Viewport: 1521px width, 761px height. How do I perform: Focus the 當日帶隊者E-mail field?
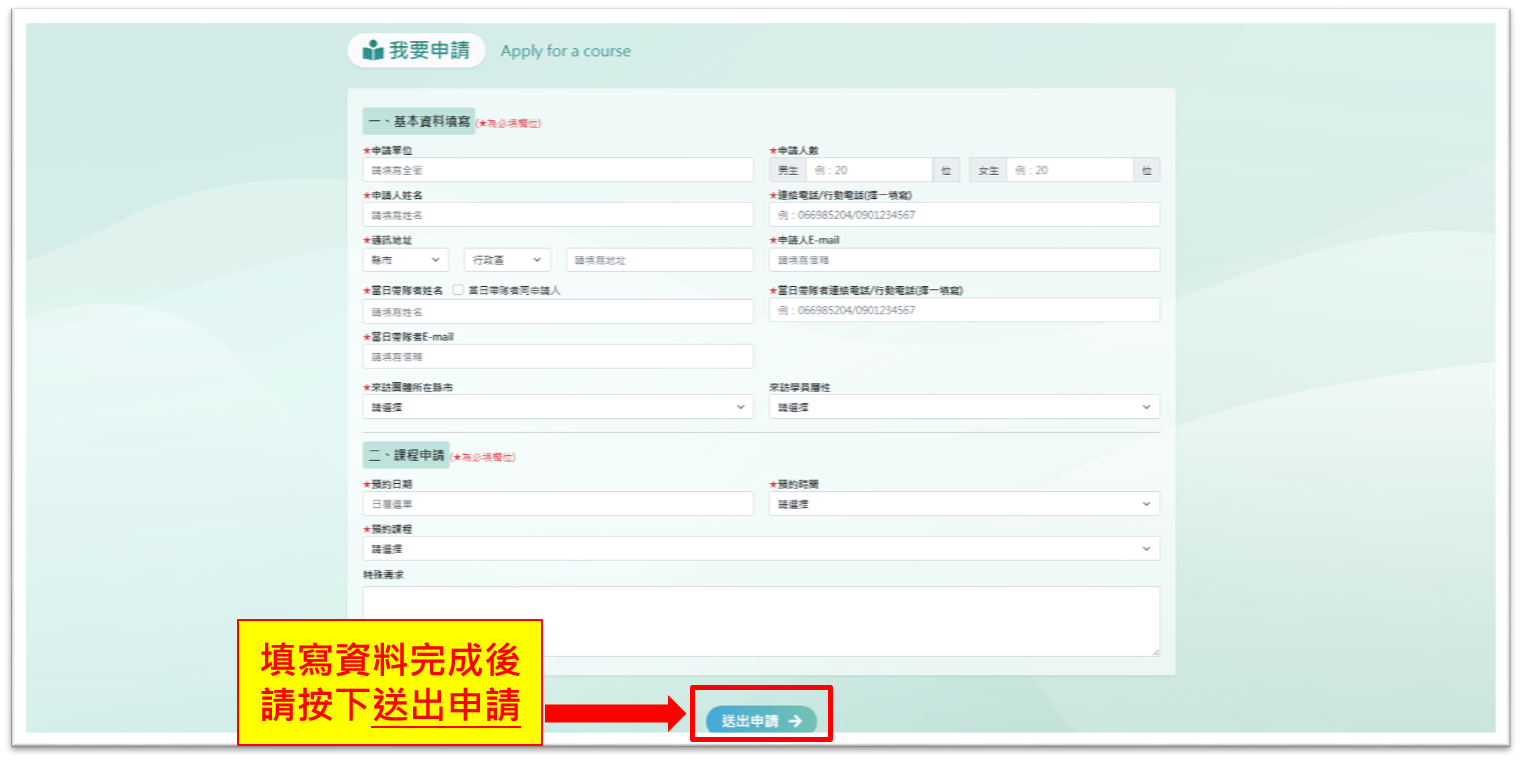pyautogui.click(x=558, y=356)
